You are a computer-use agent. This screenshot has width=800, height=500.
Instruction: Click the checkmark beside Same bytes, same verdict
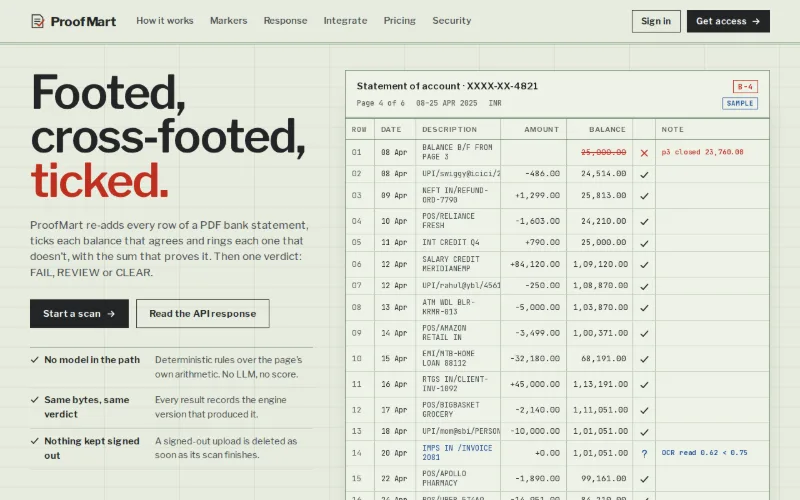tap(35, 399)
